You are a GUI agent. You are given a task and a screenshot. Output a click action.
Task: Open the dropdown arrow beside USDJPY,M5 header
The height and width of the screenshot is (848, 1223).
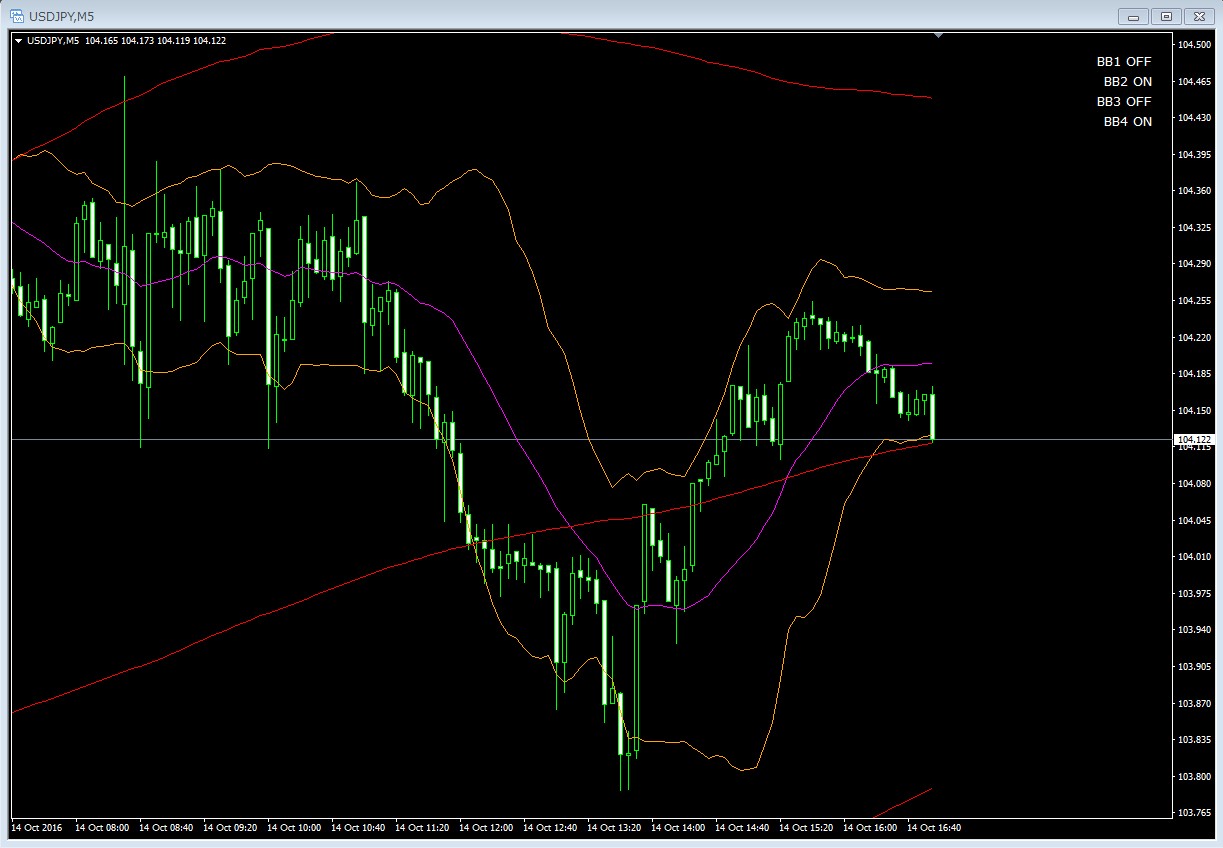[x=18, y=41]
